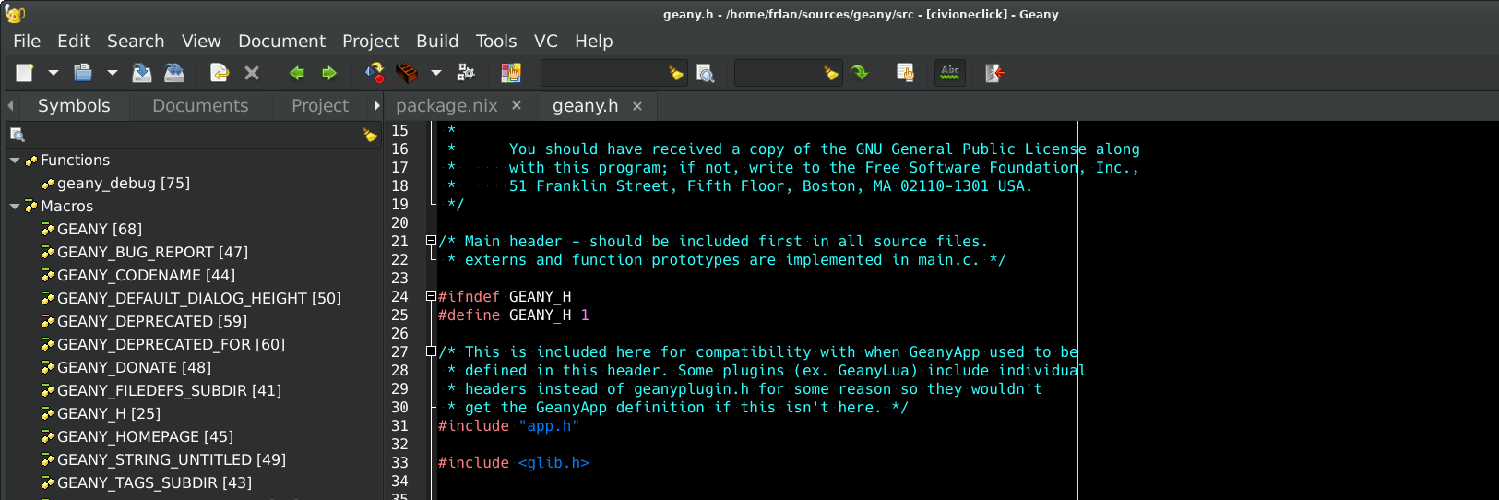The height and width of the screenshot is (500, 1499).
Task: Click the Compile toolbar icon
Action: pos(375,73)
